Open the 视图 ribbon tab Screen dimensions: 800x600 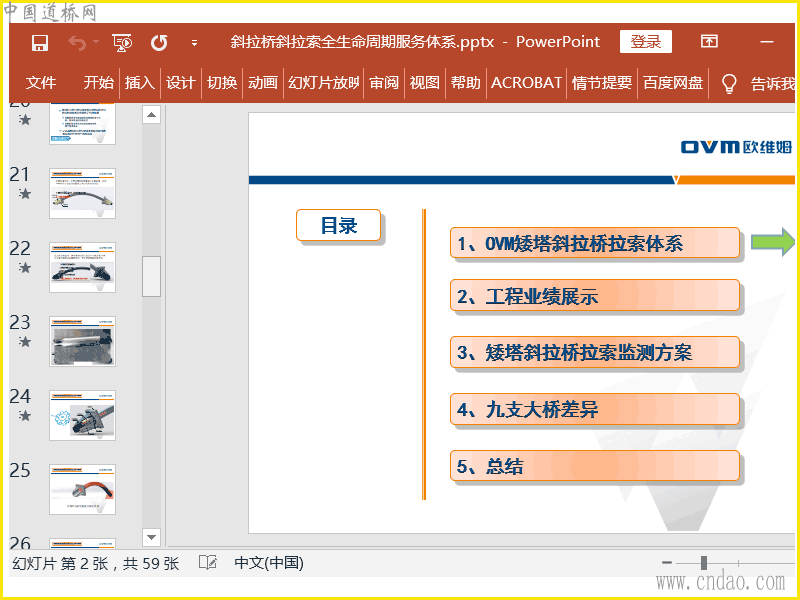tap(424, 82)
